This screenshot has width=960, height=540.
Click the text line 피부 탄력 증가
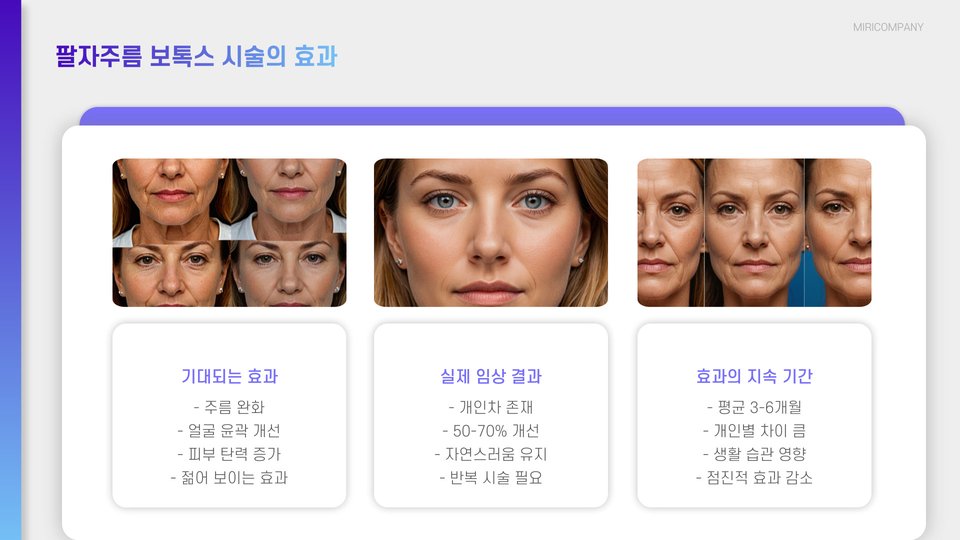[229, 454]
